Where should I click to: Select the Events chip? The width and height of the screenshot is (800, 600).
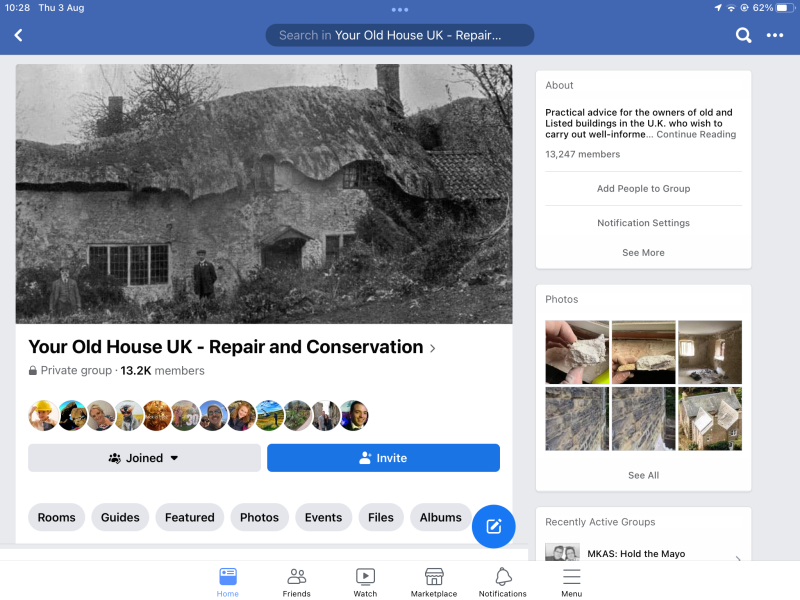[x=323, y=517]
